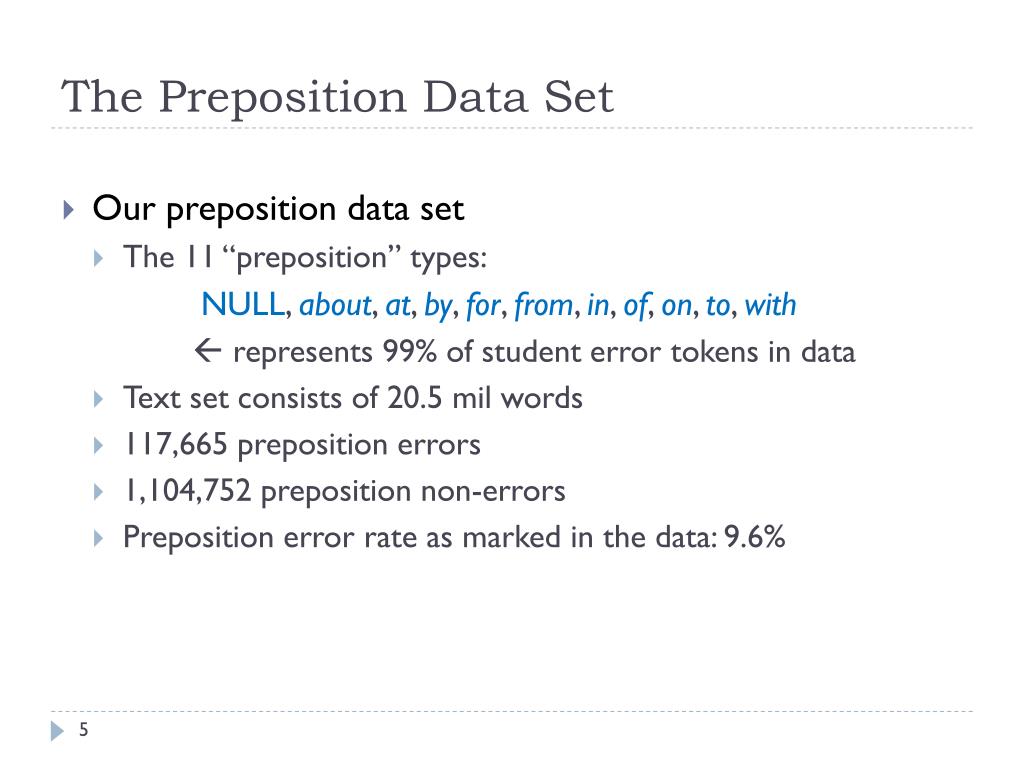Click the bullet arrow beside 'Preposition error rate'
Viewport: 1024px width, 768px height.
pyautogui.click(x=98, y=538)
